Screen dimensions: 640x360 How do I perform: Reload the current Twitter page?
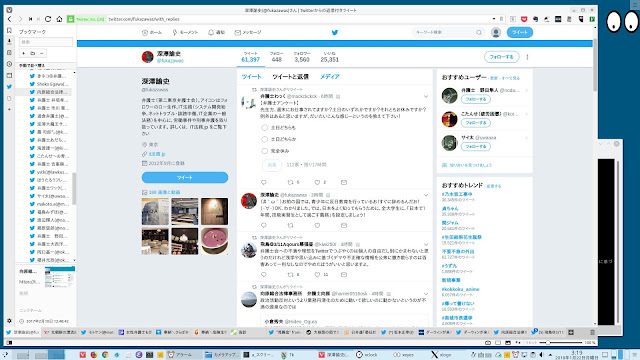coord(48,19)
